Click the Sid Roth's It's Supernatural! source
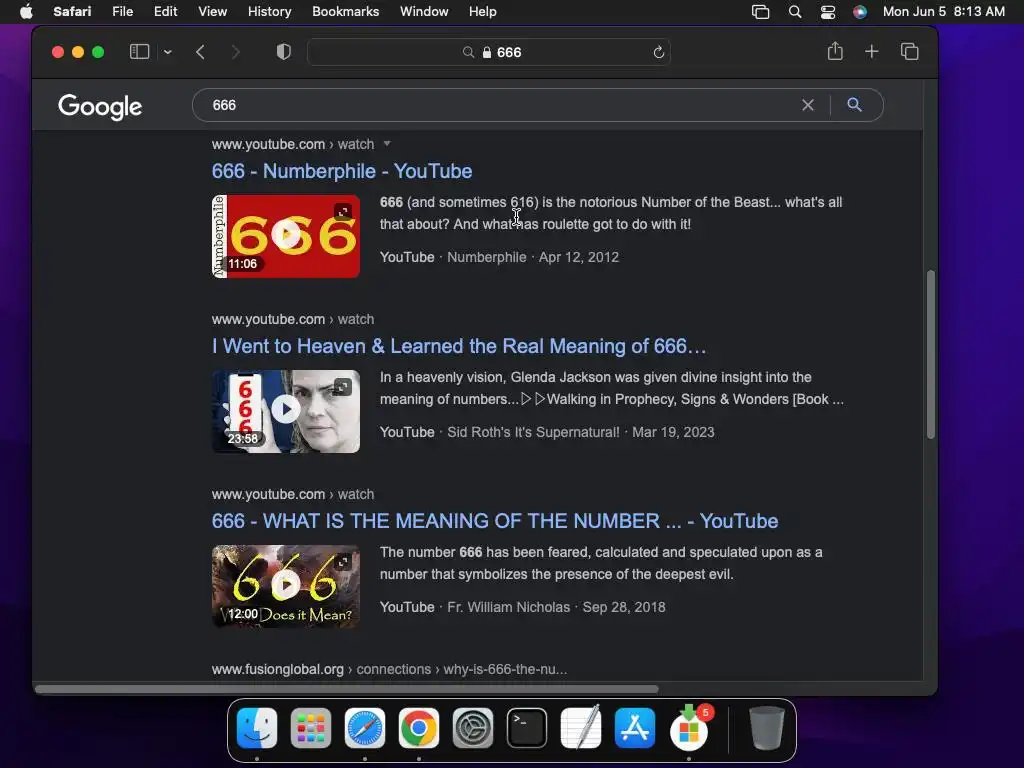This screenshot has width=1024, height=768. pos(533,432)
